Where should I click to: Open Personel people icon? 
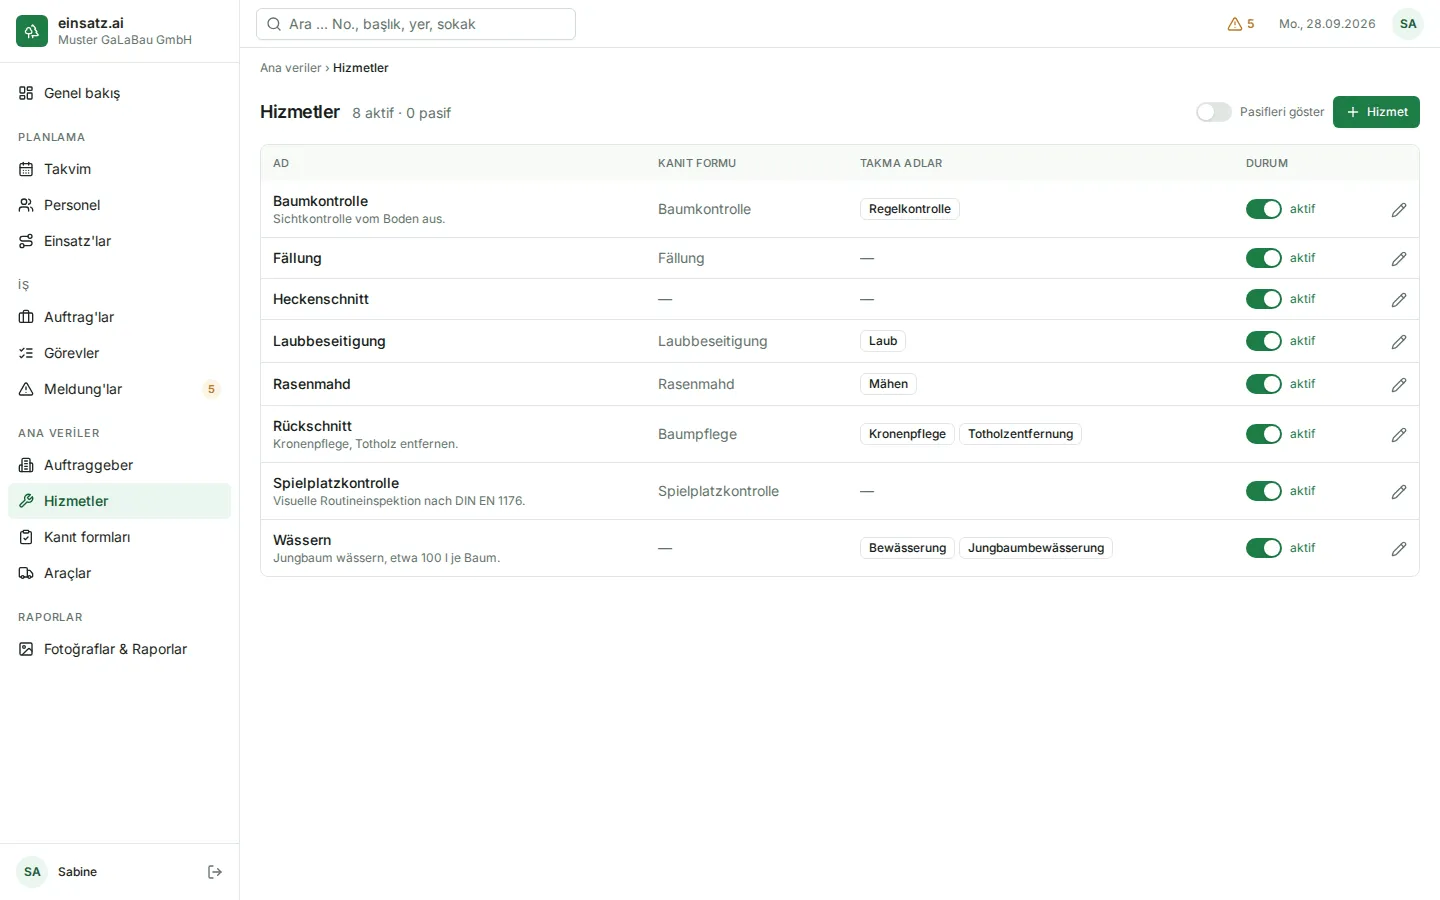pyautogui.click(x=26, y=205)
